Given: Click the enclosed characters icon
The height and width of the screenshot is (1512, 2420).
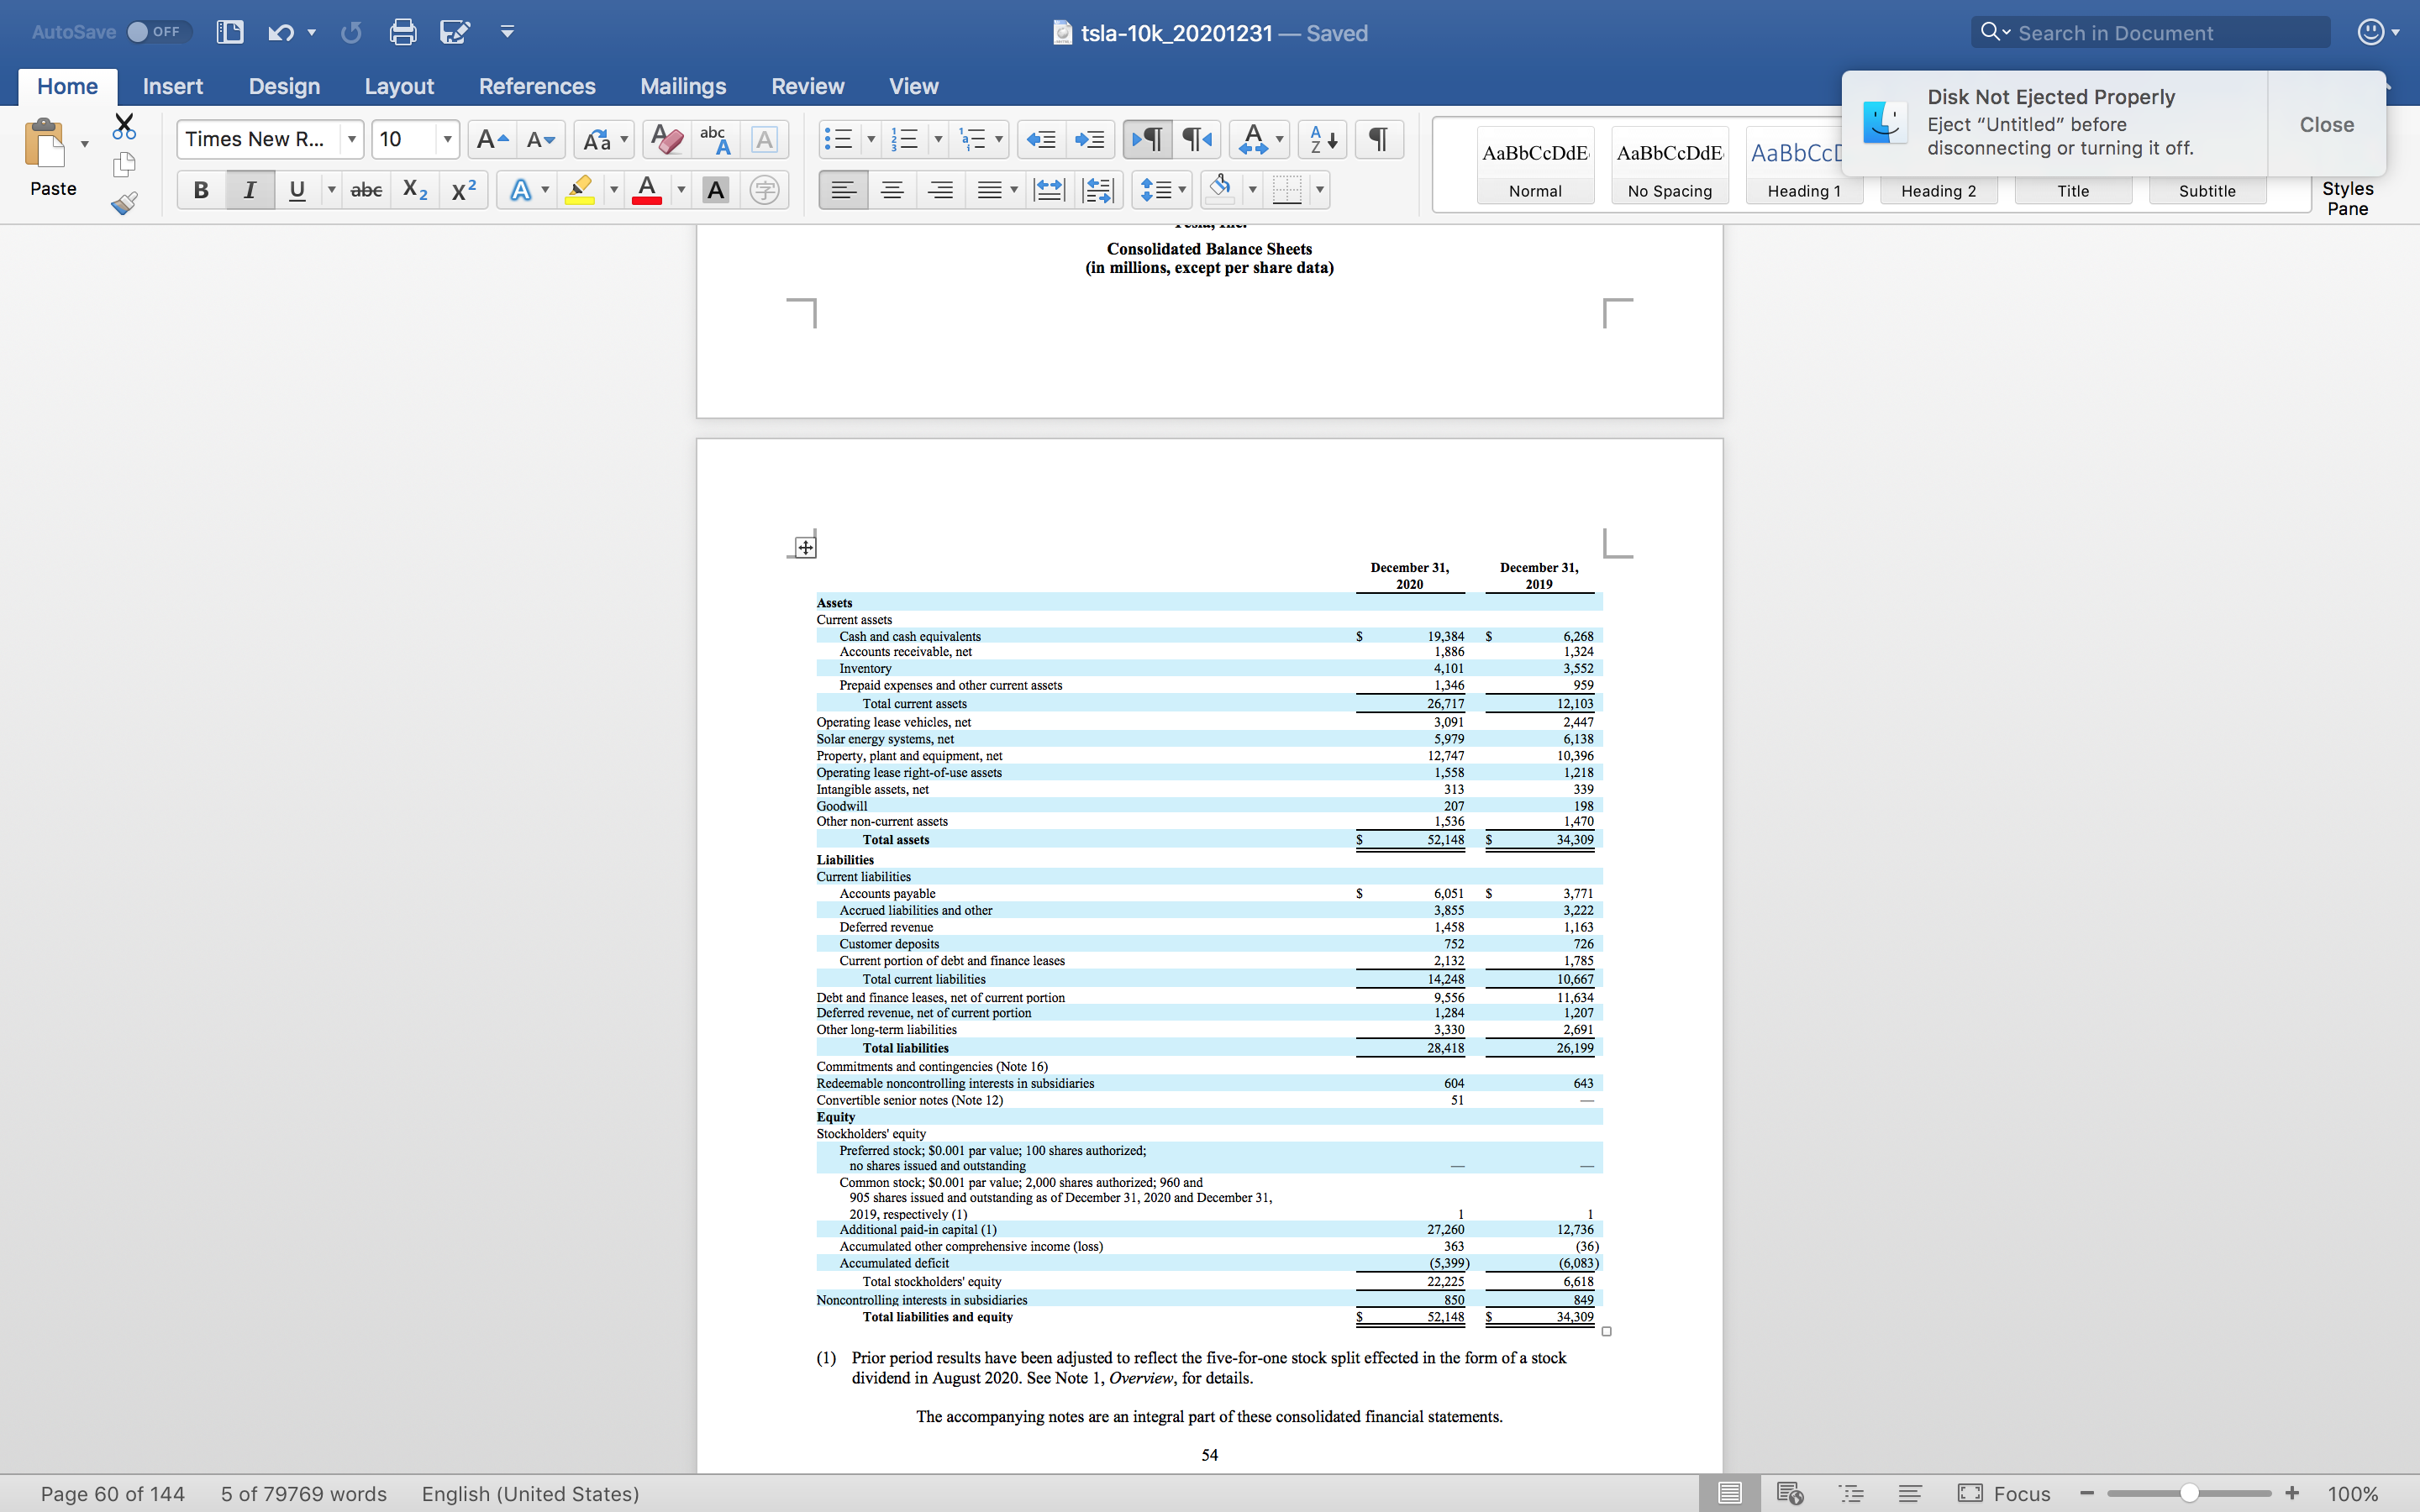Looking at the screenshot, I should 764,190.
